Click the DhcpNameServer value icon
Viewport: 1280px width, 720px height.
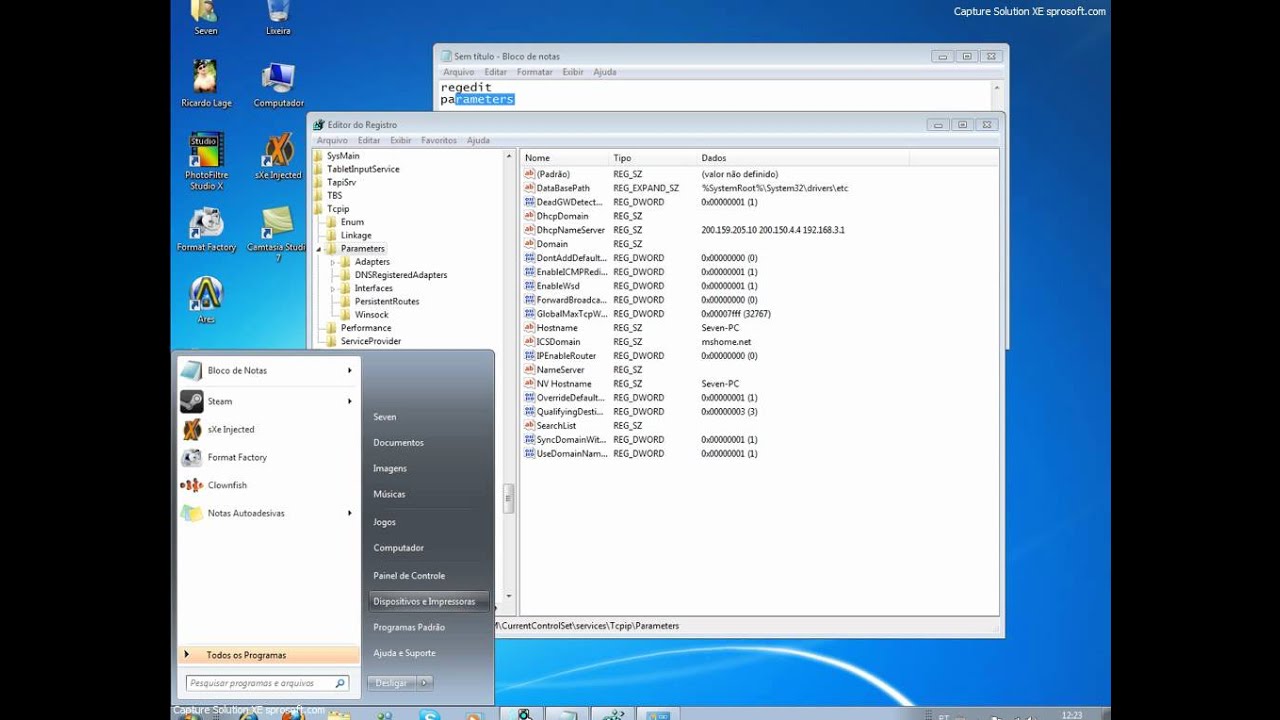coord(530,230)
